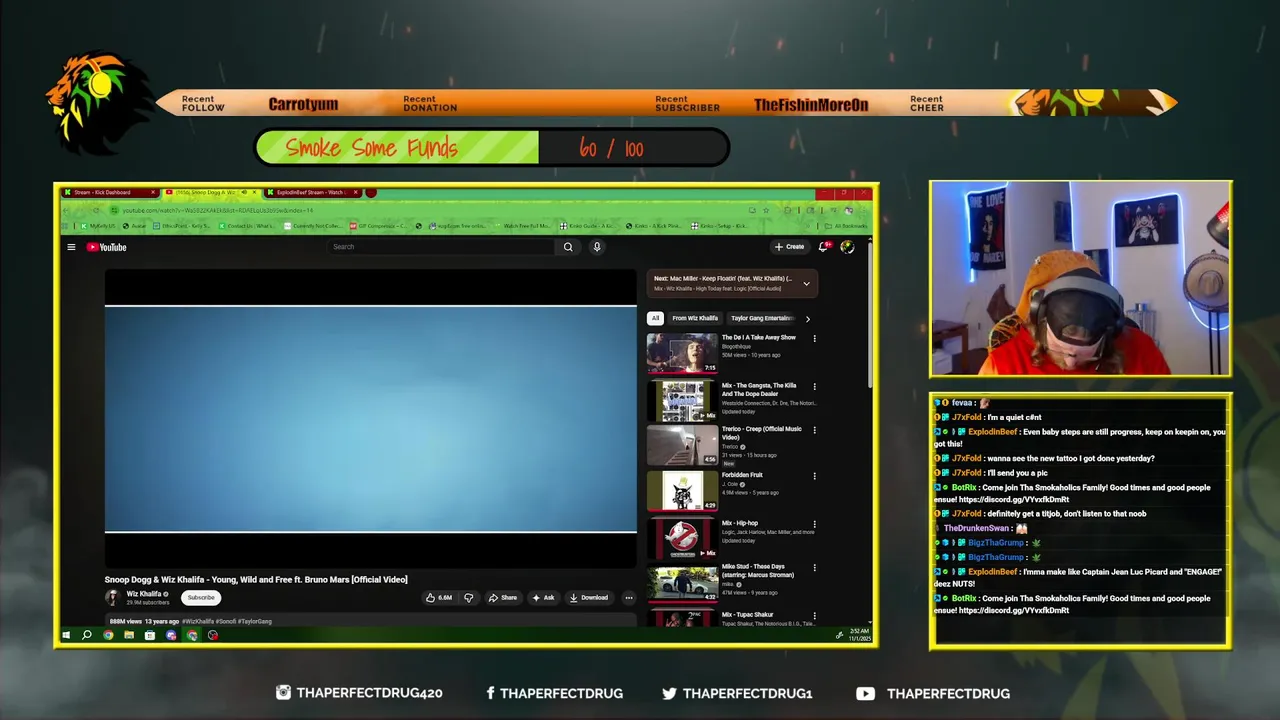Click Wiz Khalifa channel name
The image size is (1280, 720).
click(x=144, y=594)
